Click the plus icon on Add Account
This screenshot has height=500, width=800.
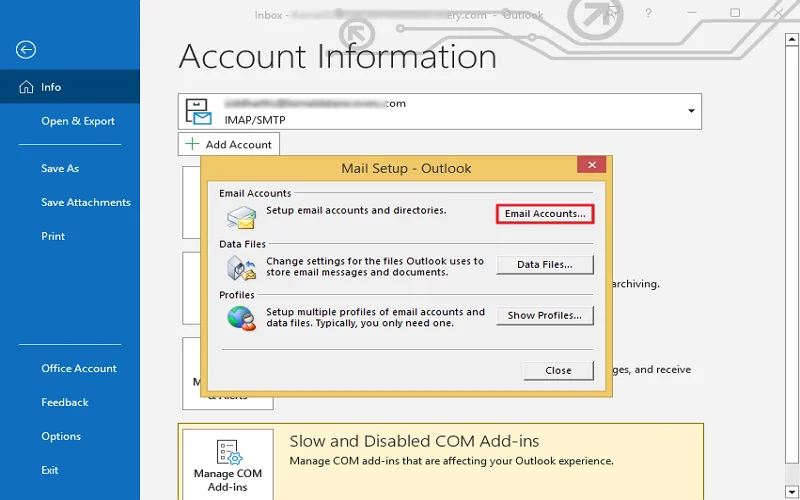click(x=192, y=144)
